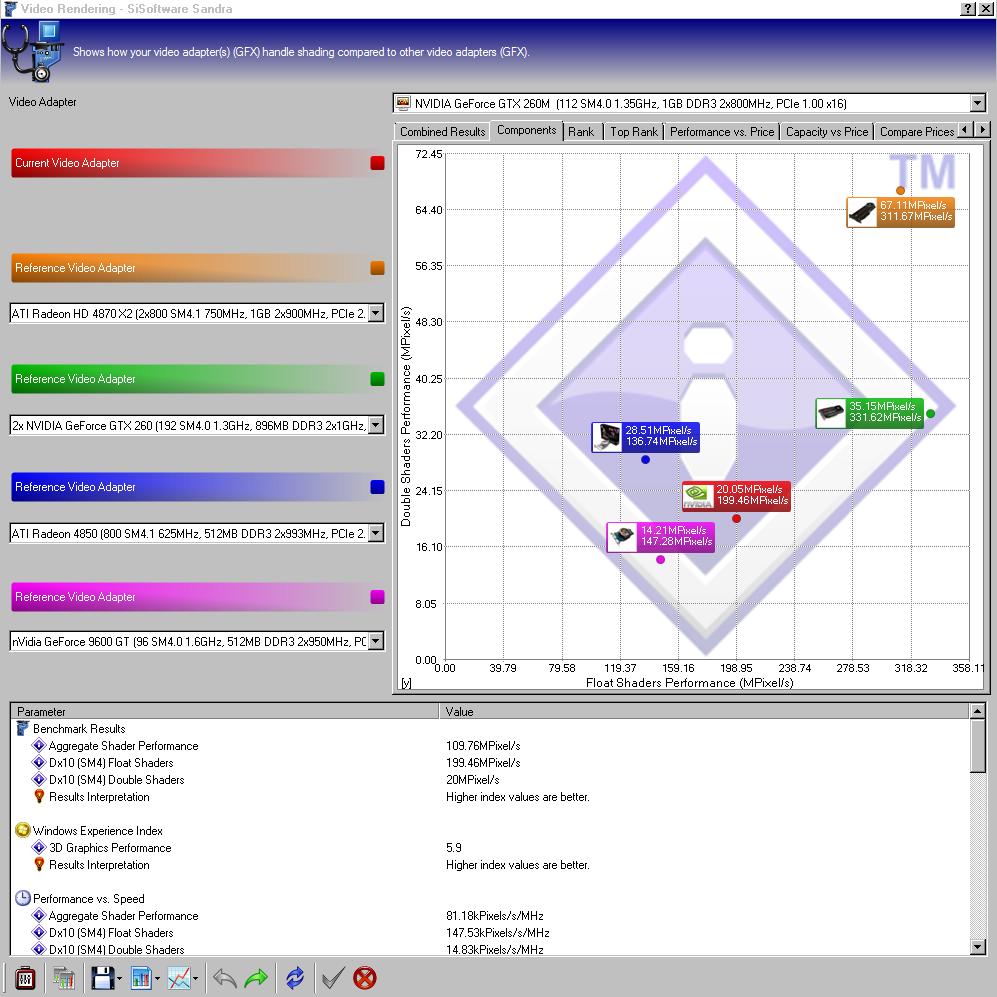This screenshot has height=997, width=997.
Task: Go forward with the green arrow icon
Action: pyautogui.click(x=256, y=977)
